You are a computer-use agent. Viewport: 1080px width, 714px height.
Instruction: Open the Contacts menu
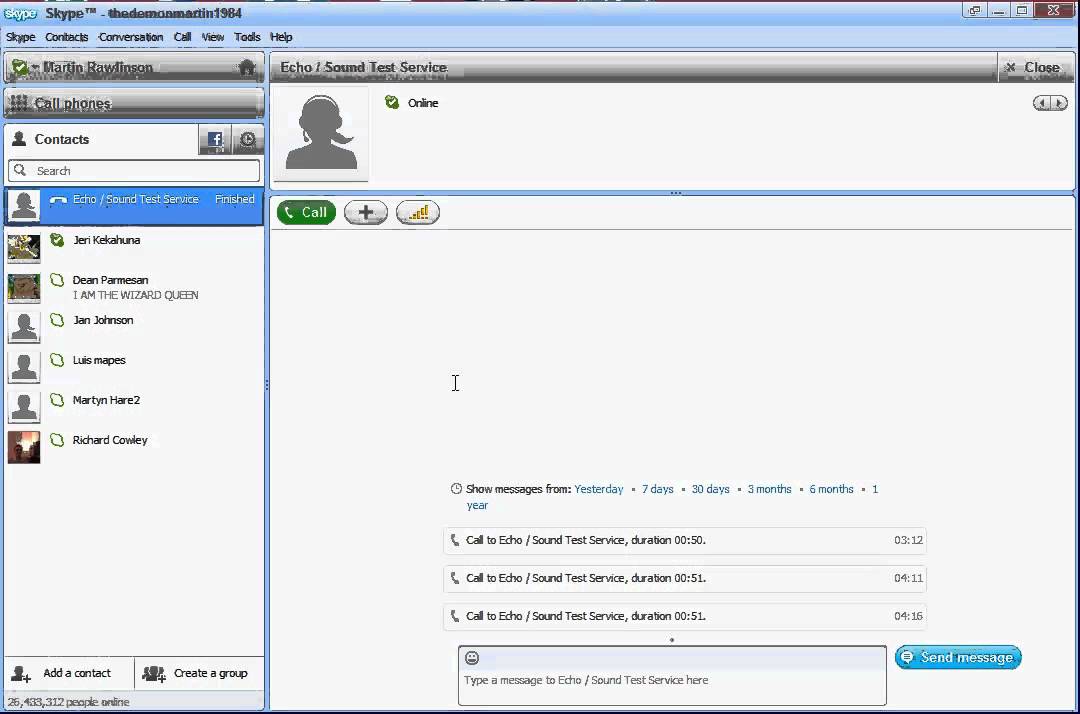67,37
